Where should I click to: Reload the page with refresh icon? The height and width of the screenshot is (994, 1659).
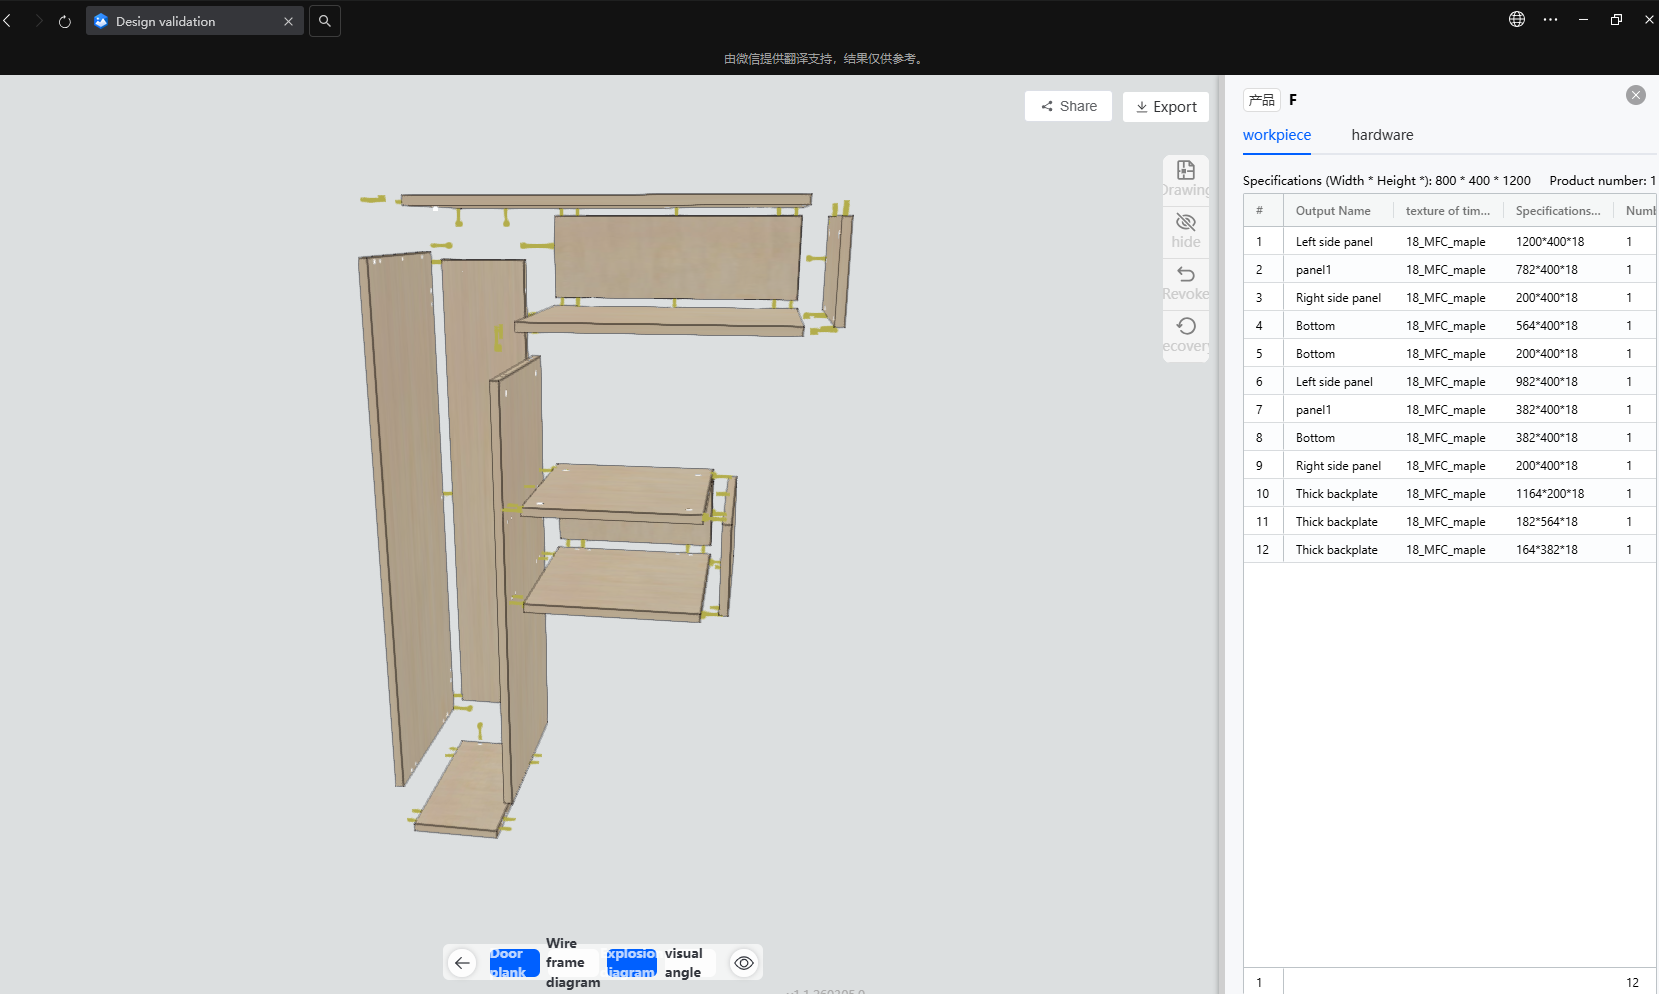click(x=65, y=21)
